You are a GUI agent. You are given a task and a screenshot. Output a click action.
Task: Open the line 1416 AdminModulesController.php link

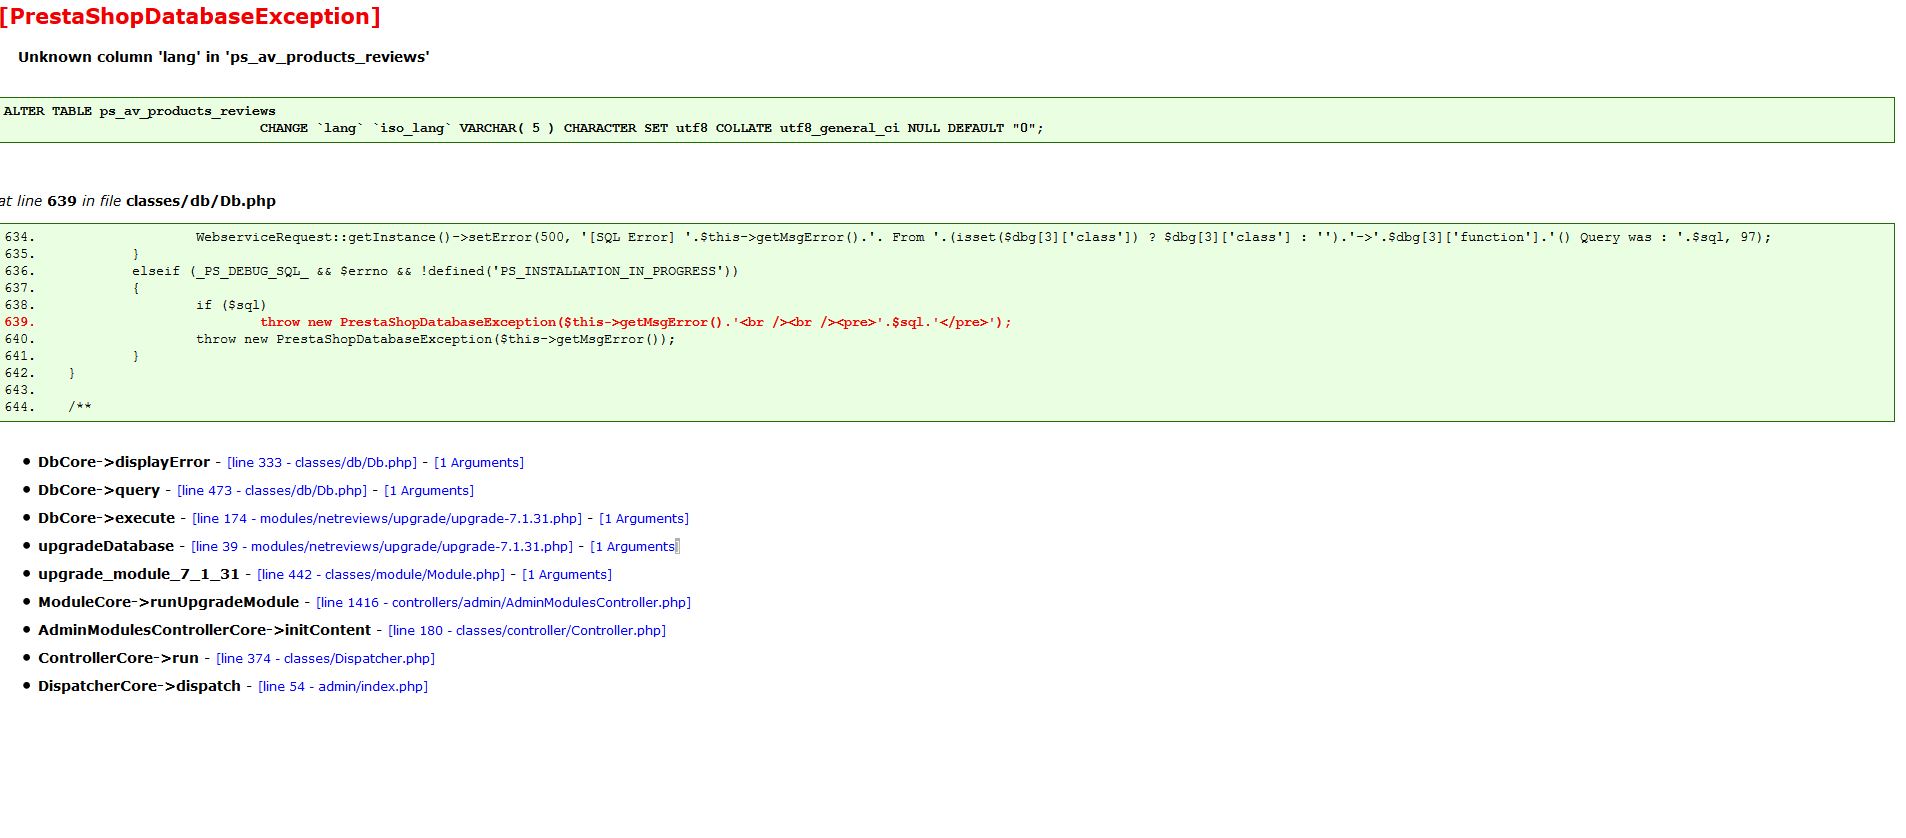click(504, 603)
